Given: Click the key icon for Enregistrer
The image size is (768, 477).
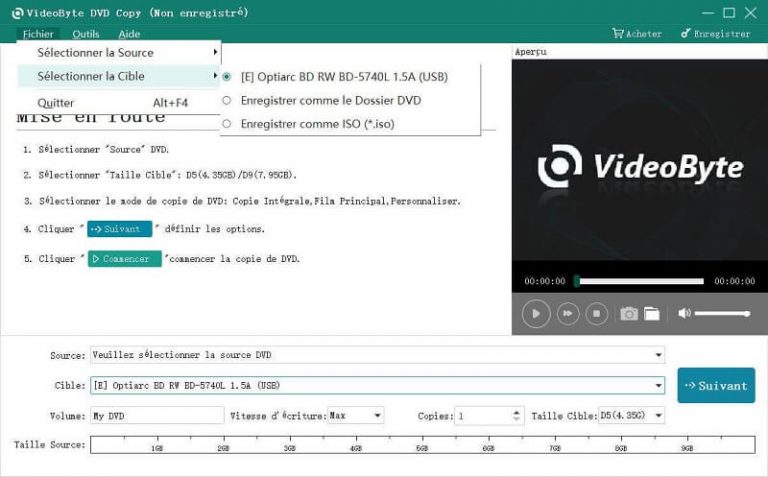Looking at the screenshot, I should pyautogui.click(x=685, y=33).
